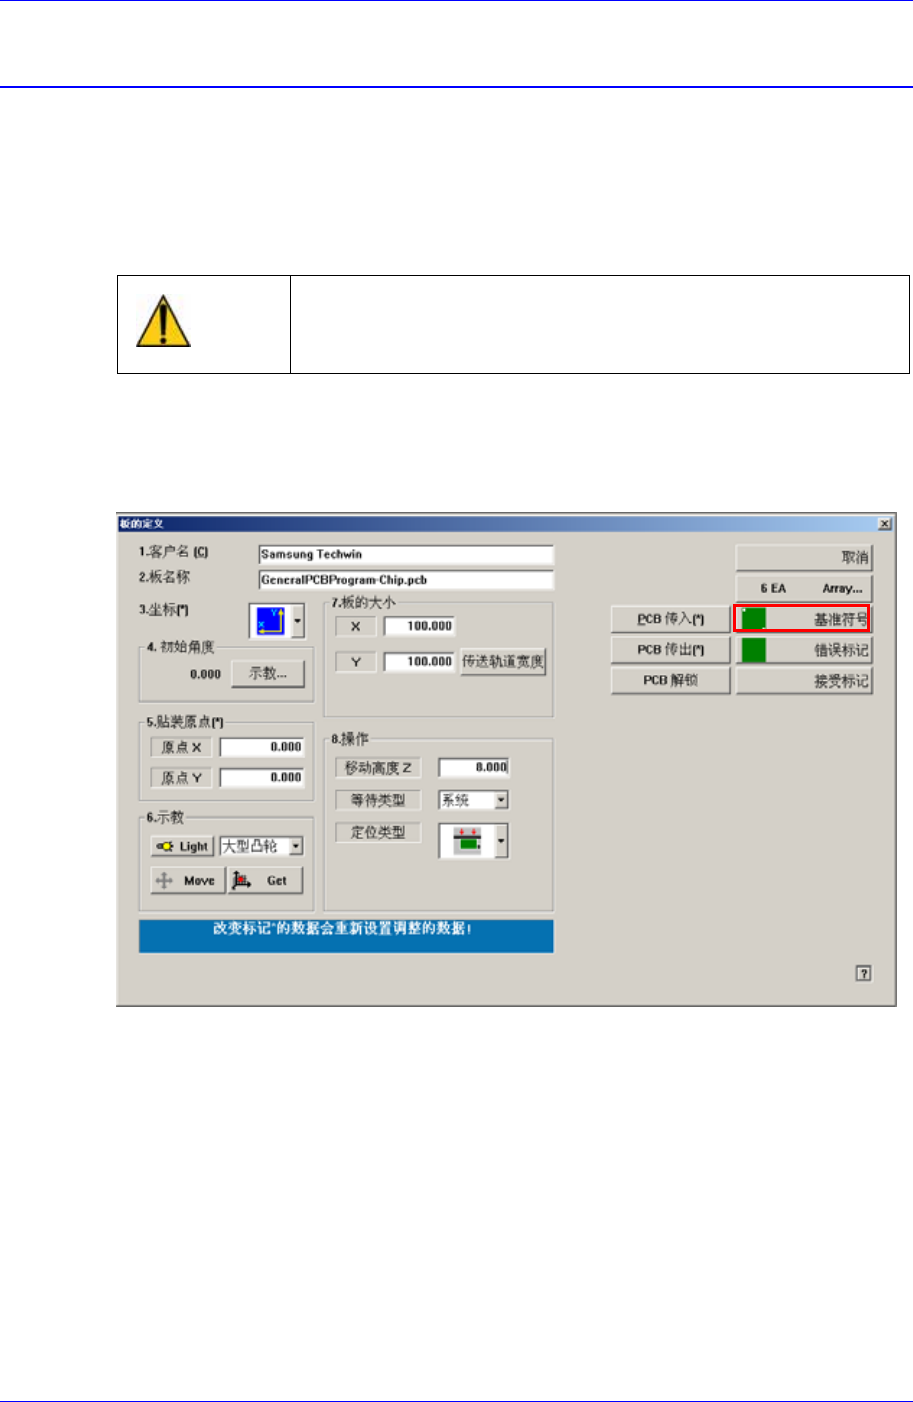Close the 板的定义 dialog
913x1402 pixels.
[x=884, y=523]
